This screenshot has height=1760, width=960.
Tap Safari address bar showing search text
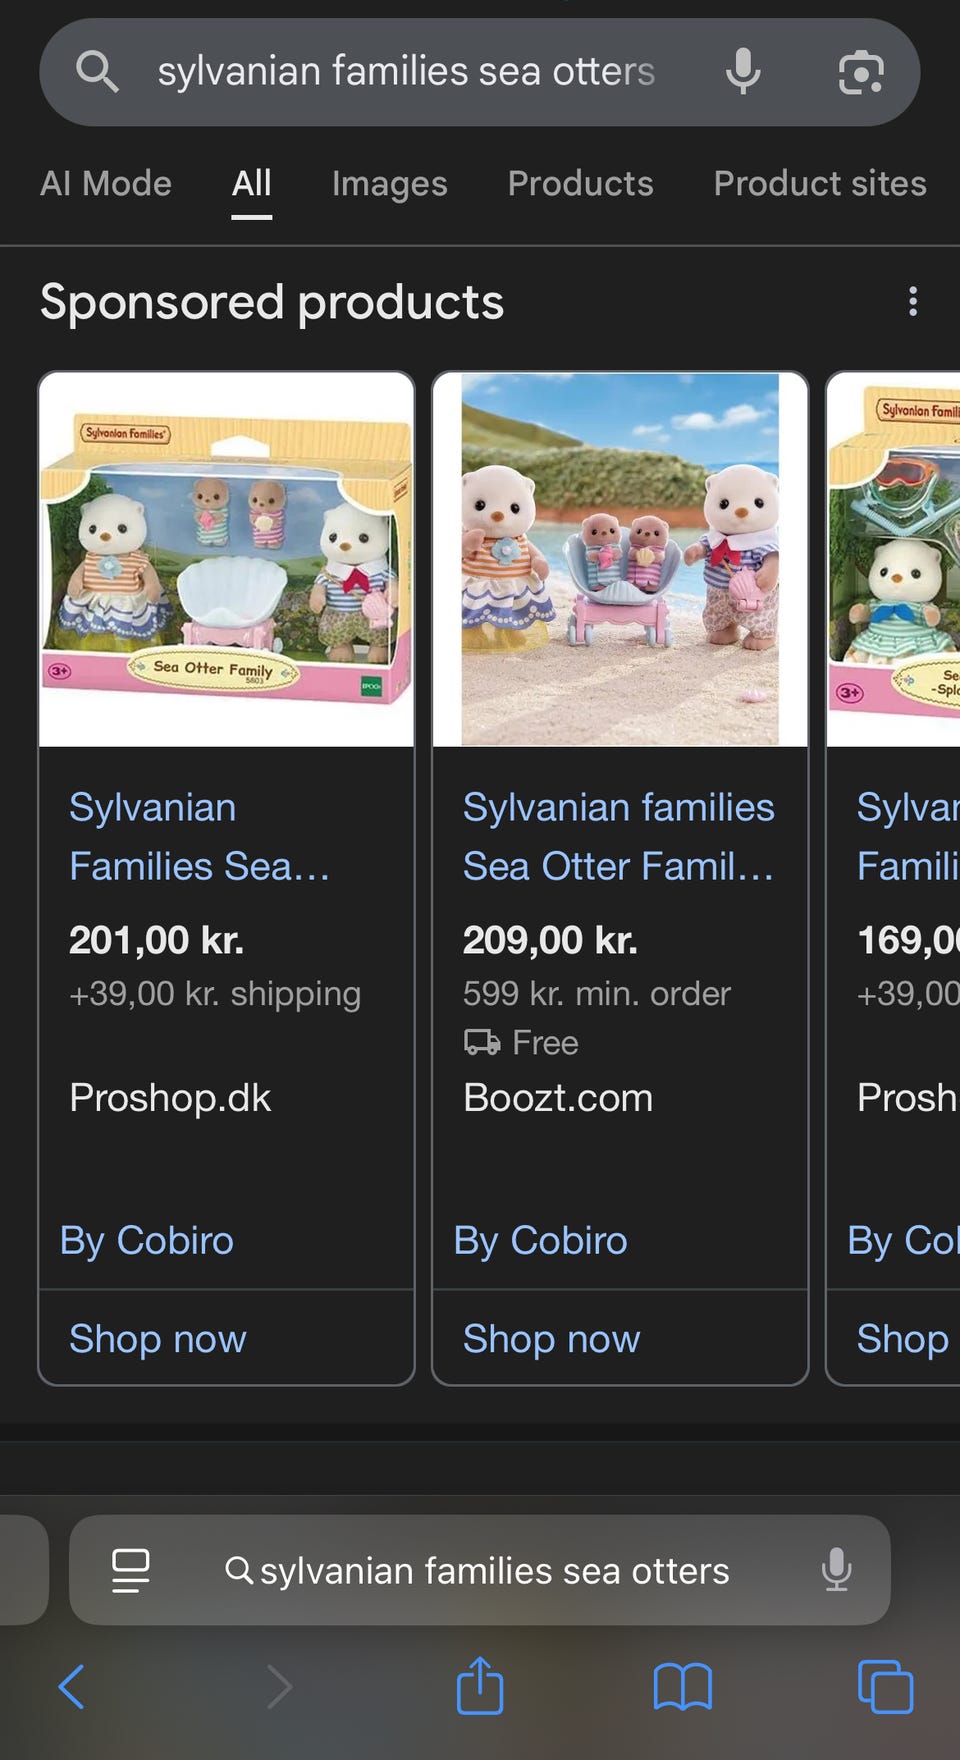click(494, 1571)
